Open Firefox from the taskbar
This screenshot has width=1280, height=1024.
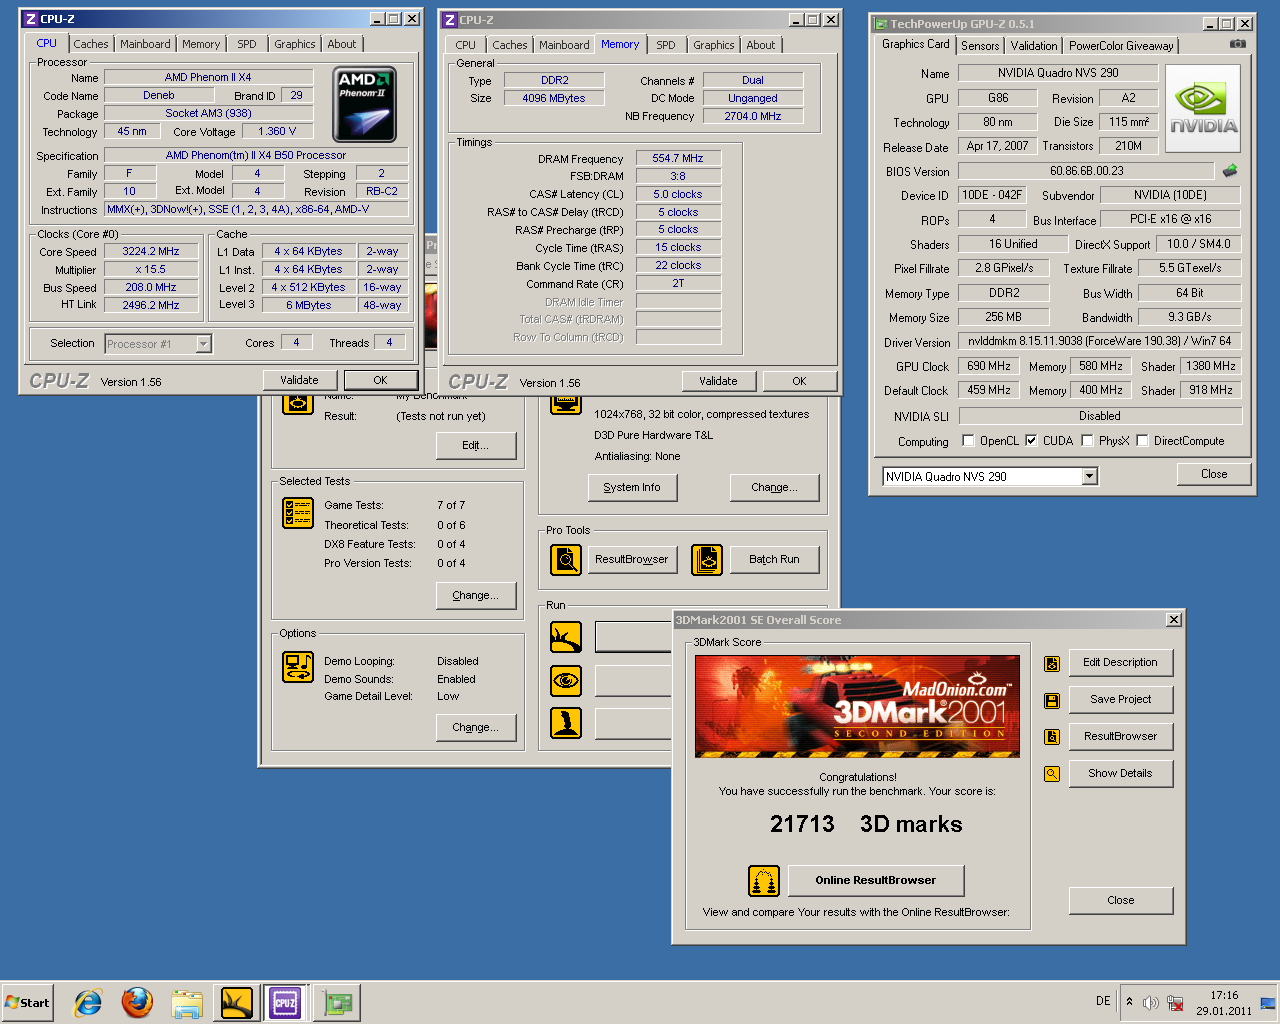[x=137, y=1002]
